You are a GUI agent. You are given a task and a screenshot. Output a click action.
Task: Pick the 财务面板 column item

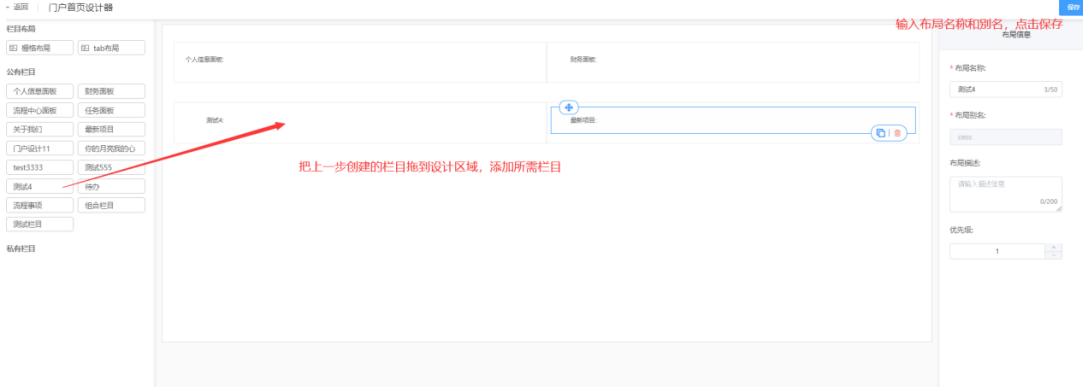point(111,91)
